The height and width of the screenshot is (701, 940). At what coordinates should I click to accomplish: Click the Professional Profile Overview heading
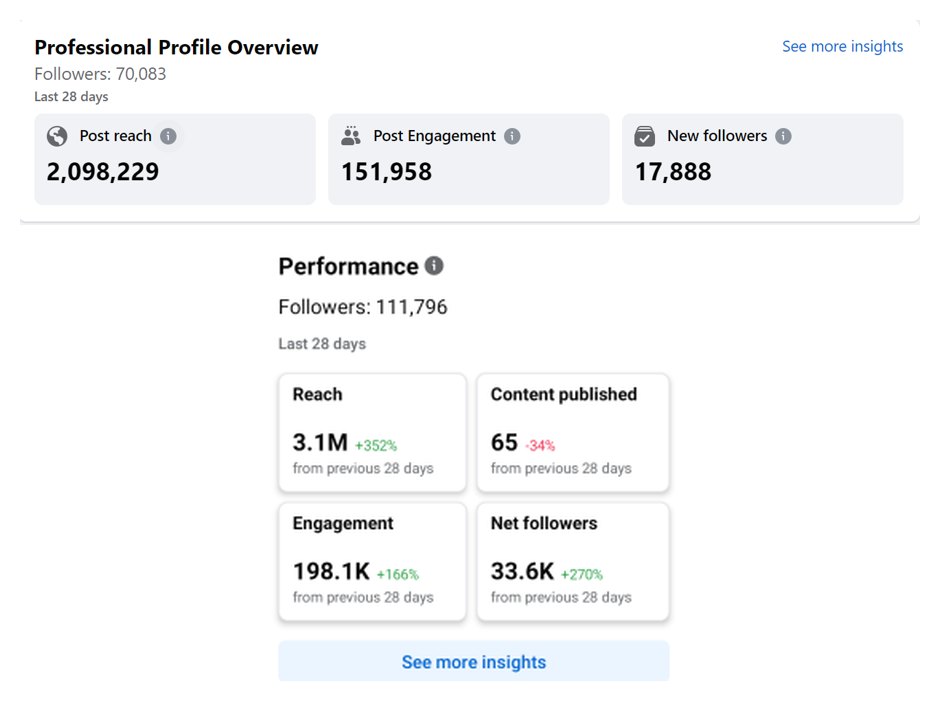[176, 47]
